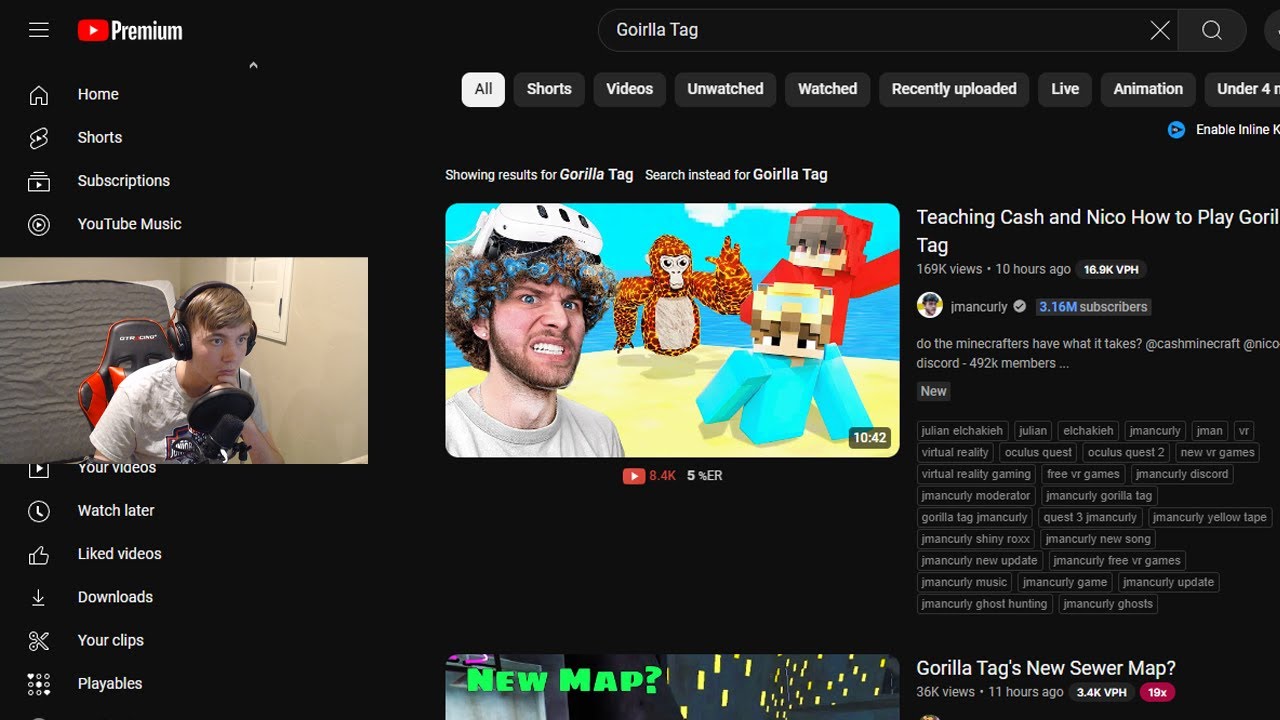Select the Shorts filter chip

[549, 89]
